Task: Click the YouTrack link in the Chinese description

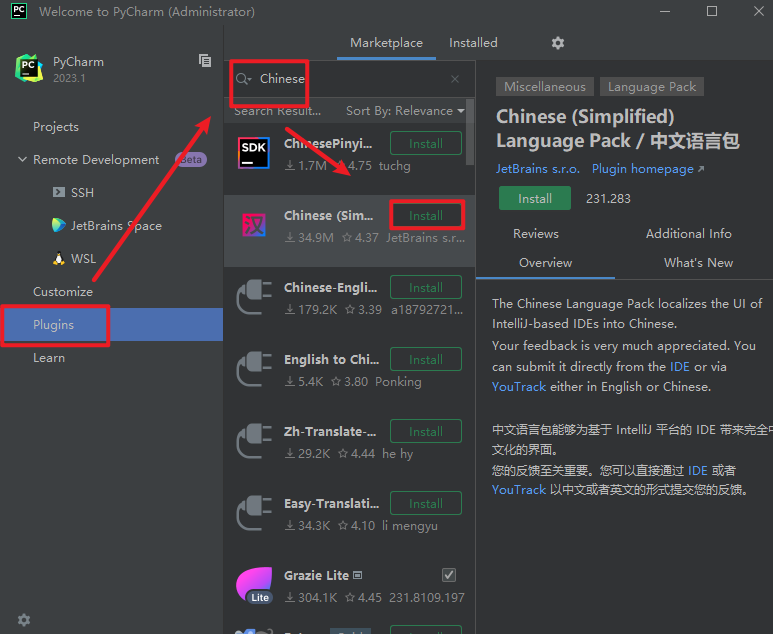Action: (519, 490)
